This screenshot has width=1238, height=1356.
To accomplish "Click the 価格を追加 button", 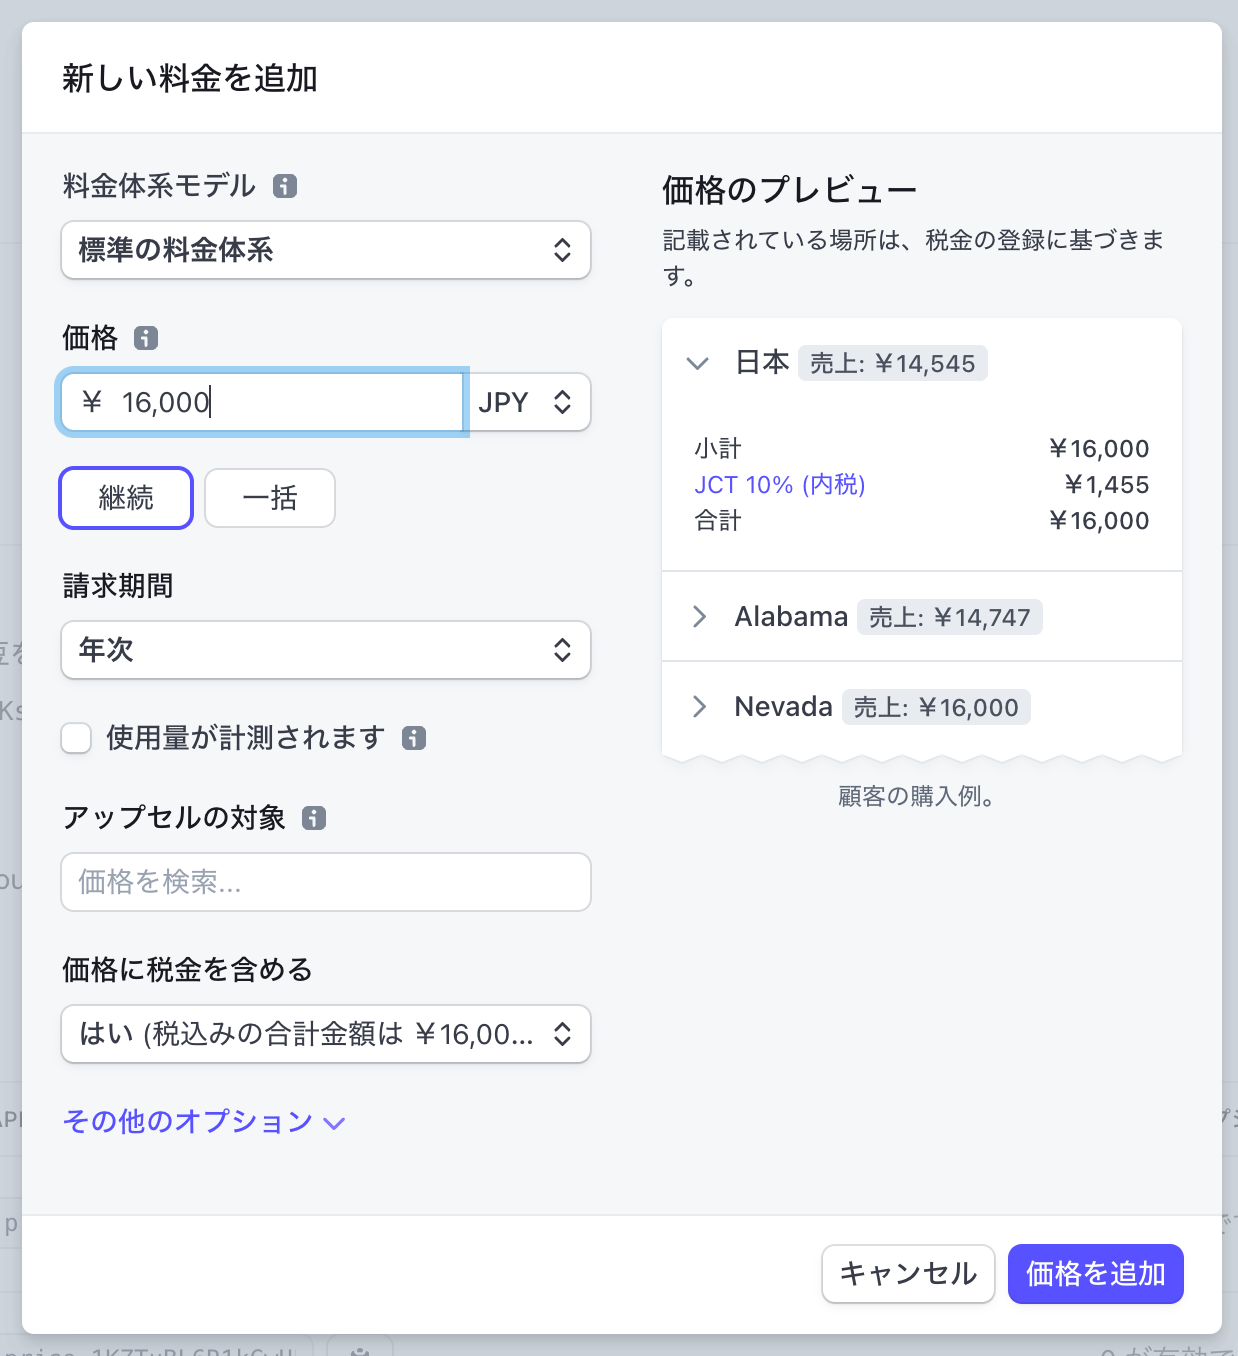I will (x=1095, y=1274).
